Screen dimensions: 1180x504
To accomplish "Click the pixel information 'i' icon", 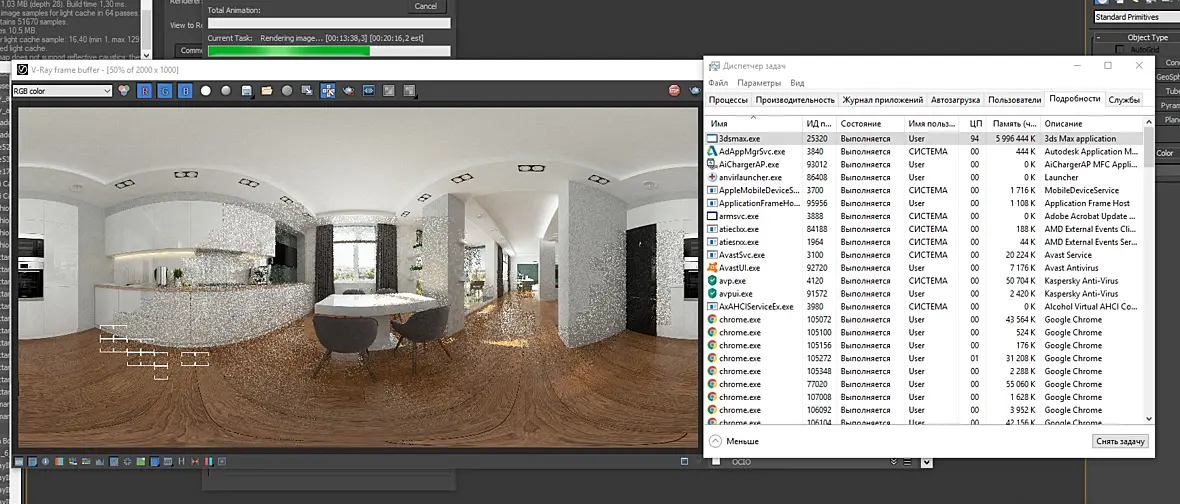I will click(46, 461).
